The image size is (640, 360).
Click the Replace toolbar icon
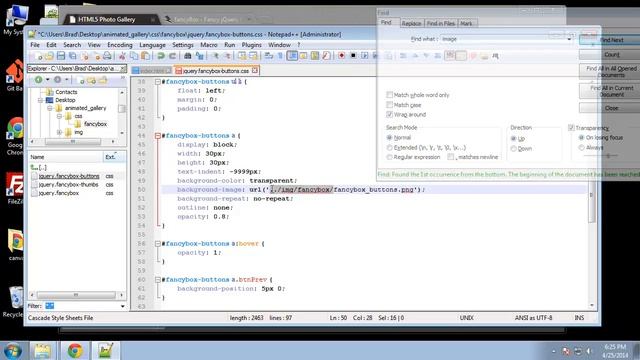coord(200,56)
